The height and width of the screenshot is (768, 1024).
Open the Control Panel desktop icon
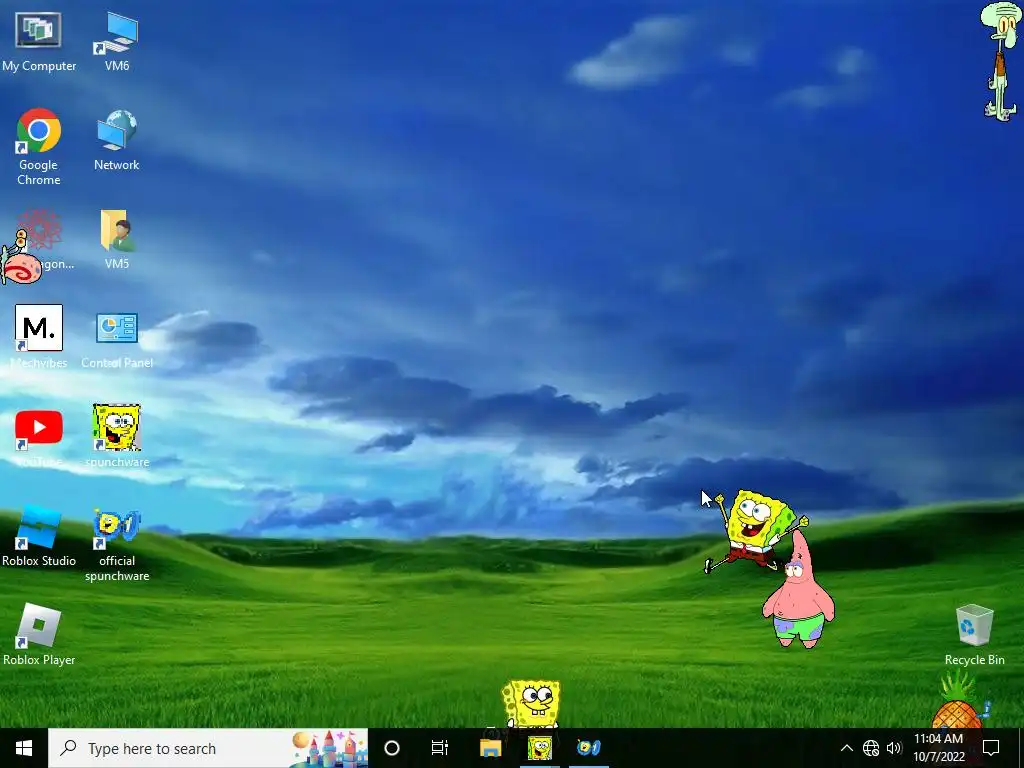117,340
